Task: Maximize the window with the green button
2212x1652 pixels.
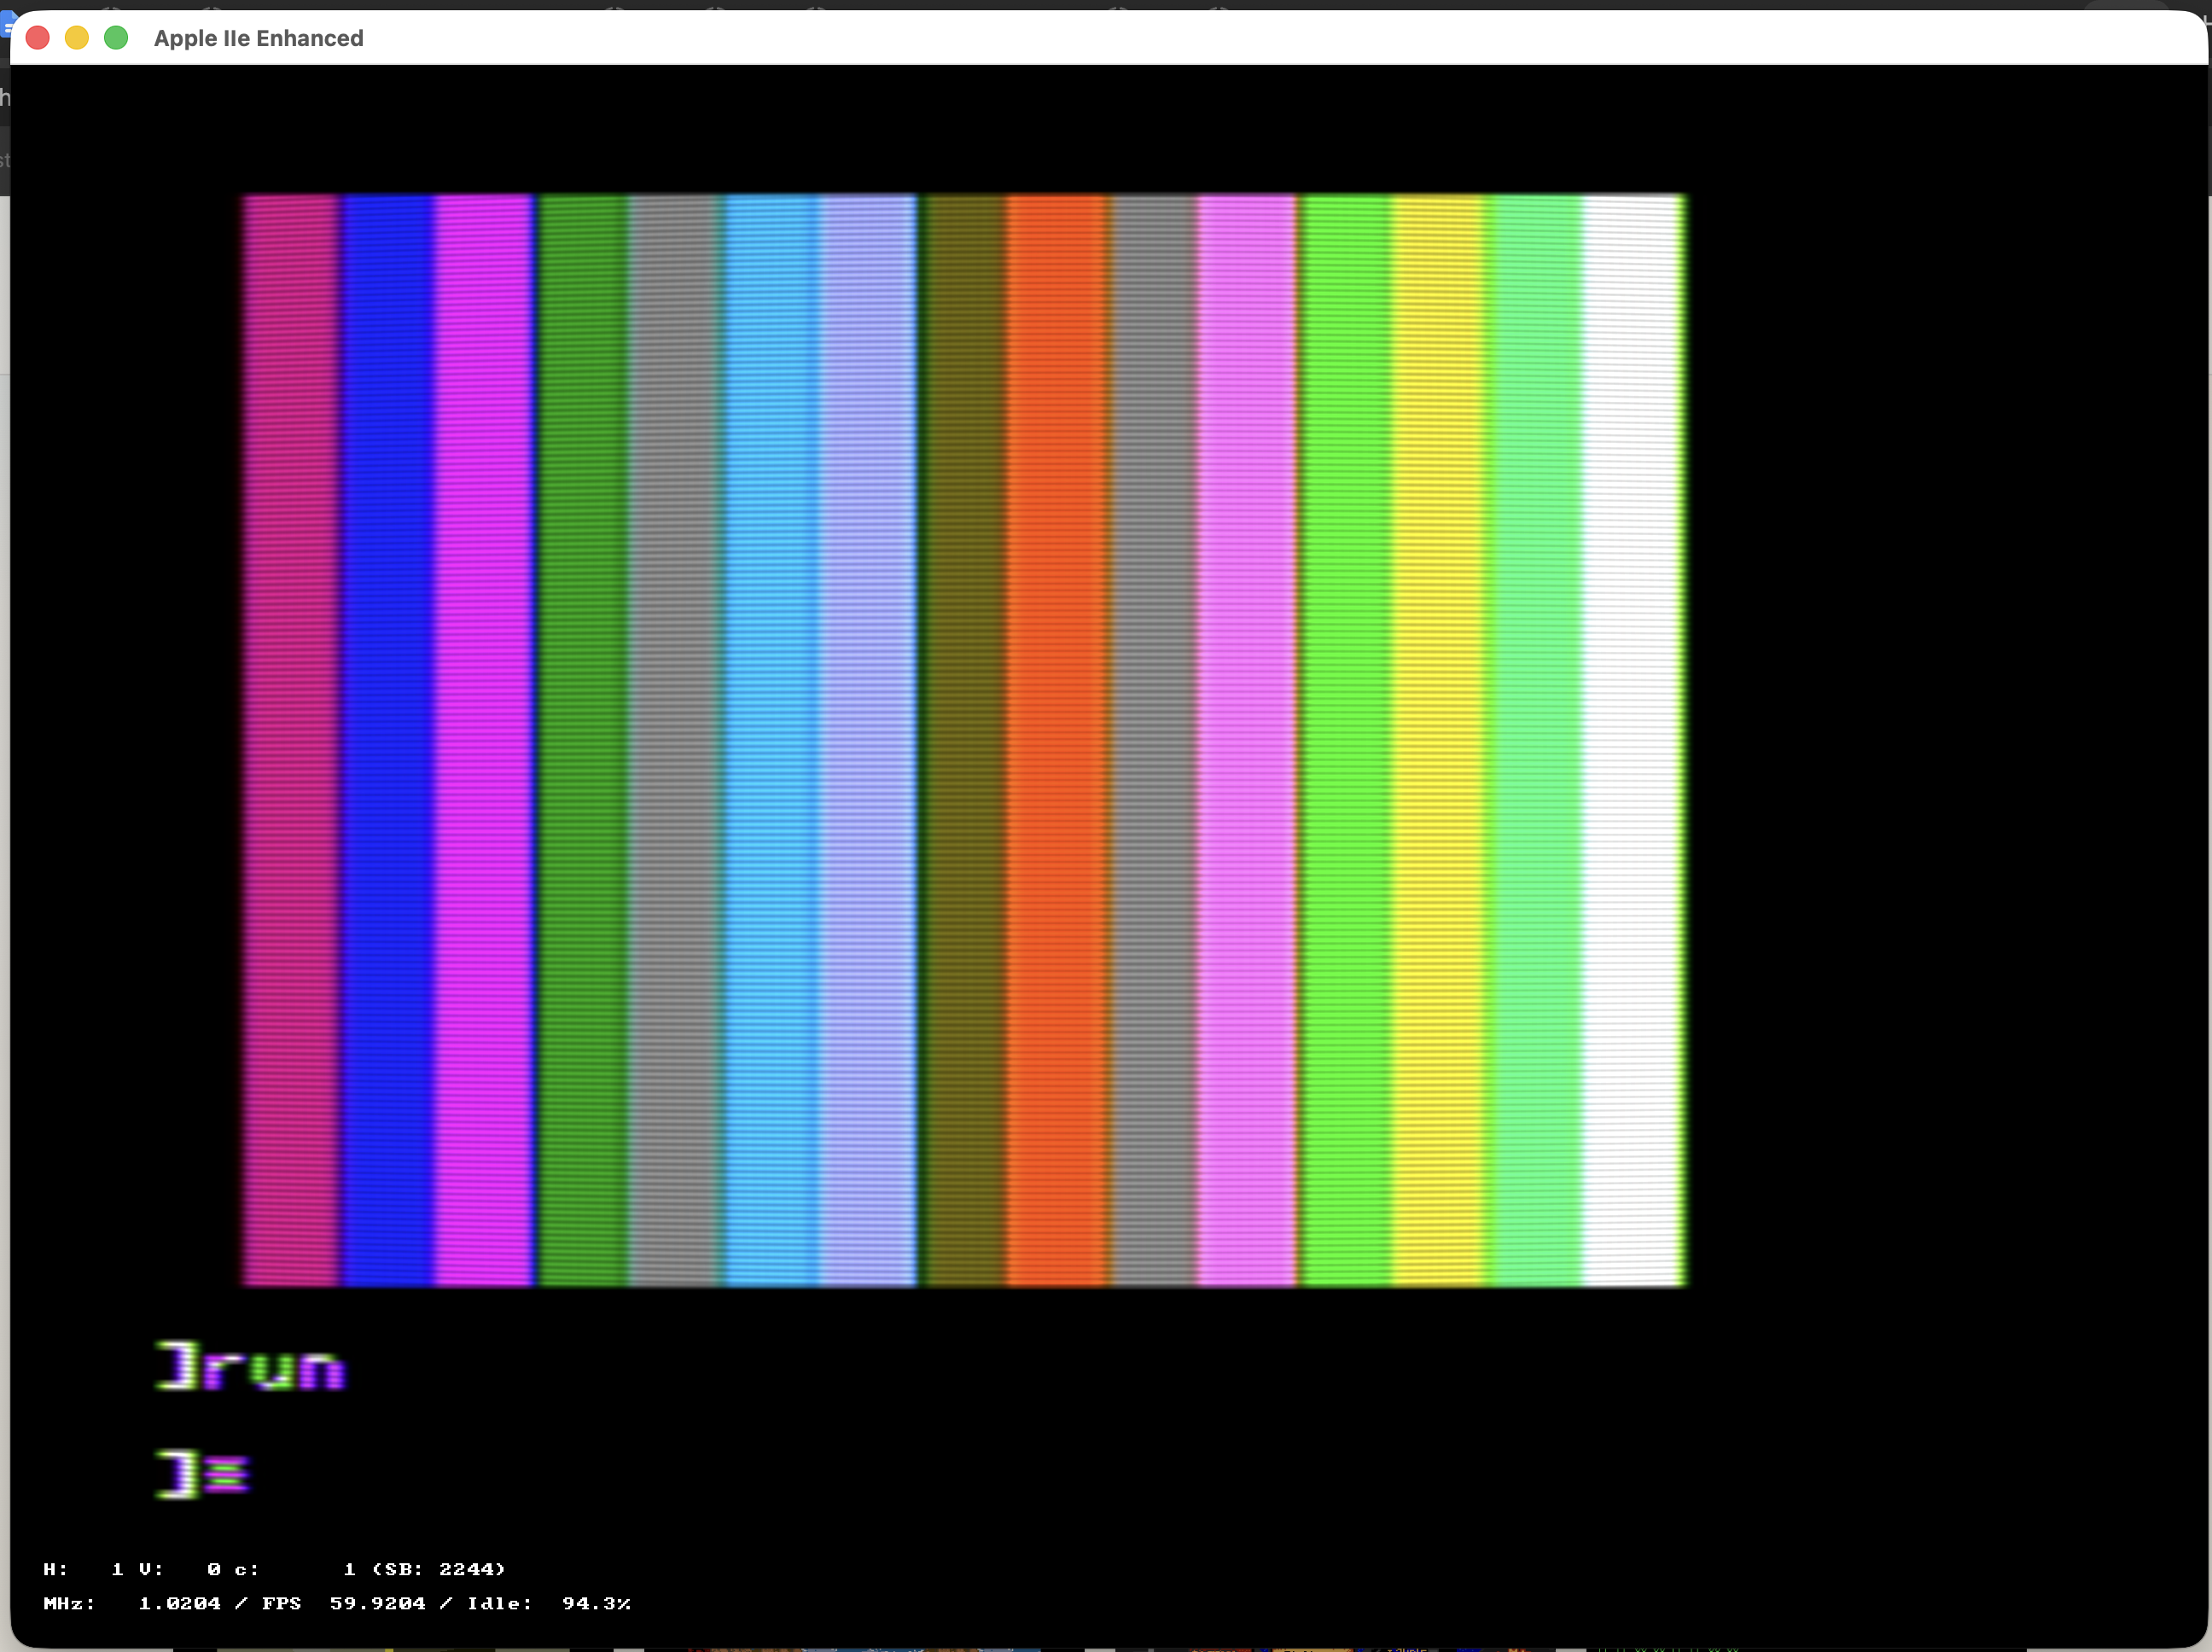Action: pos(116,38)
